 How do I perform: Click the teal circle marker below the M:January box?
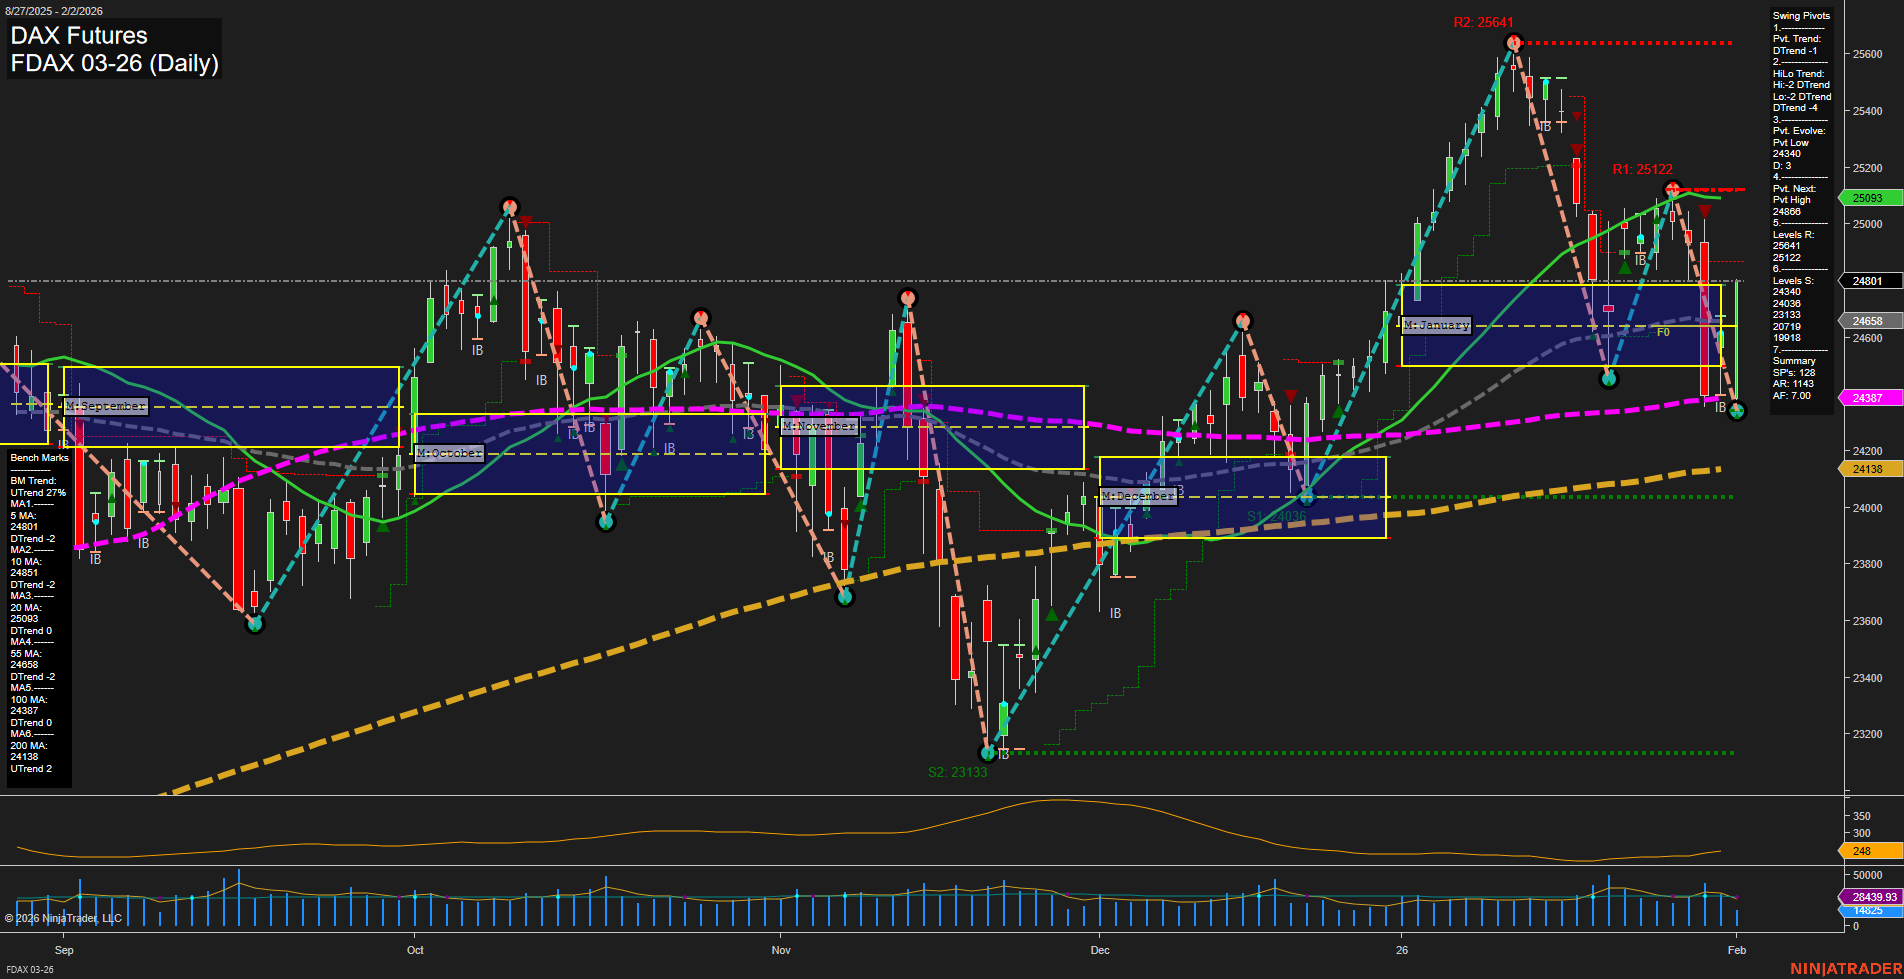(1611, 378)
